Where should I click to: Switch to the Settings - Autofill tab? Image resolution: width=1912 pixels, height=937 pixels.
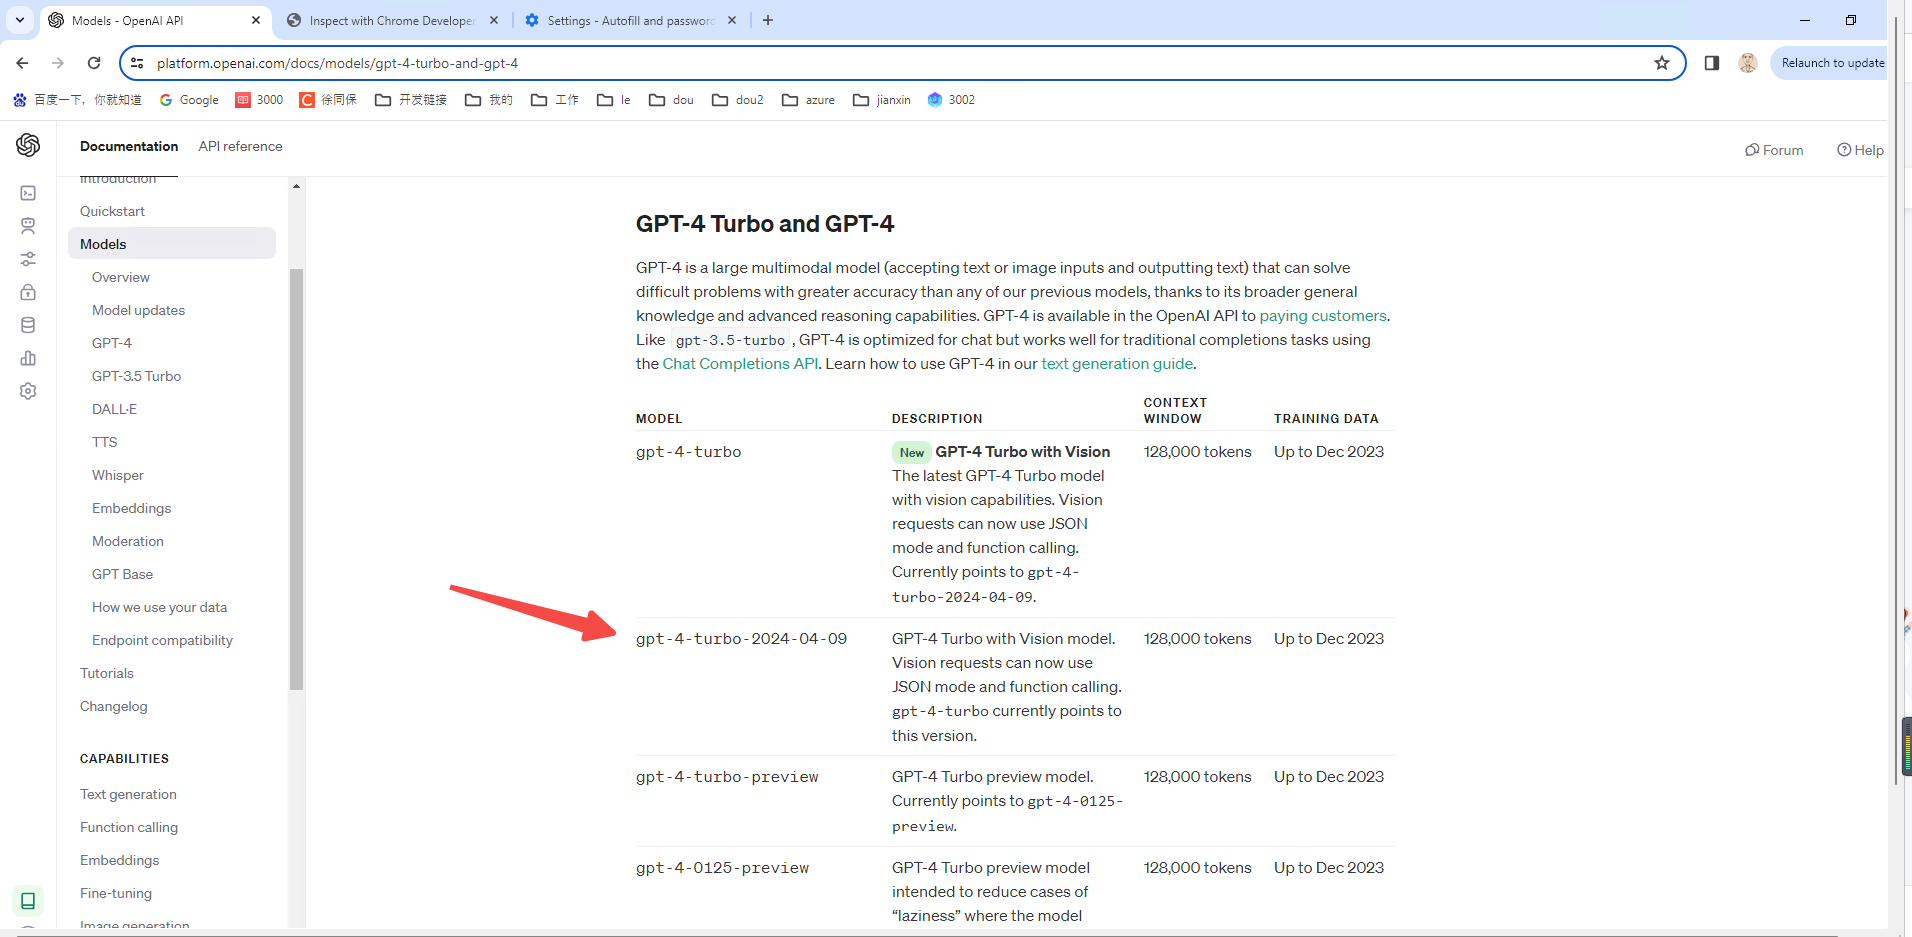tap(630, 20)
